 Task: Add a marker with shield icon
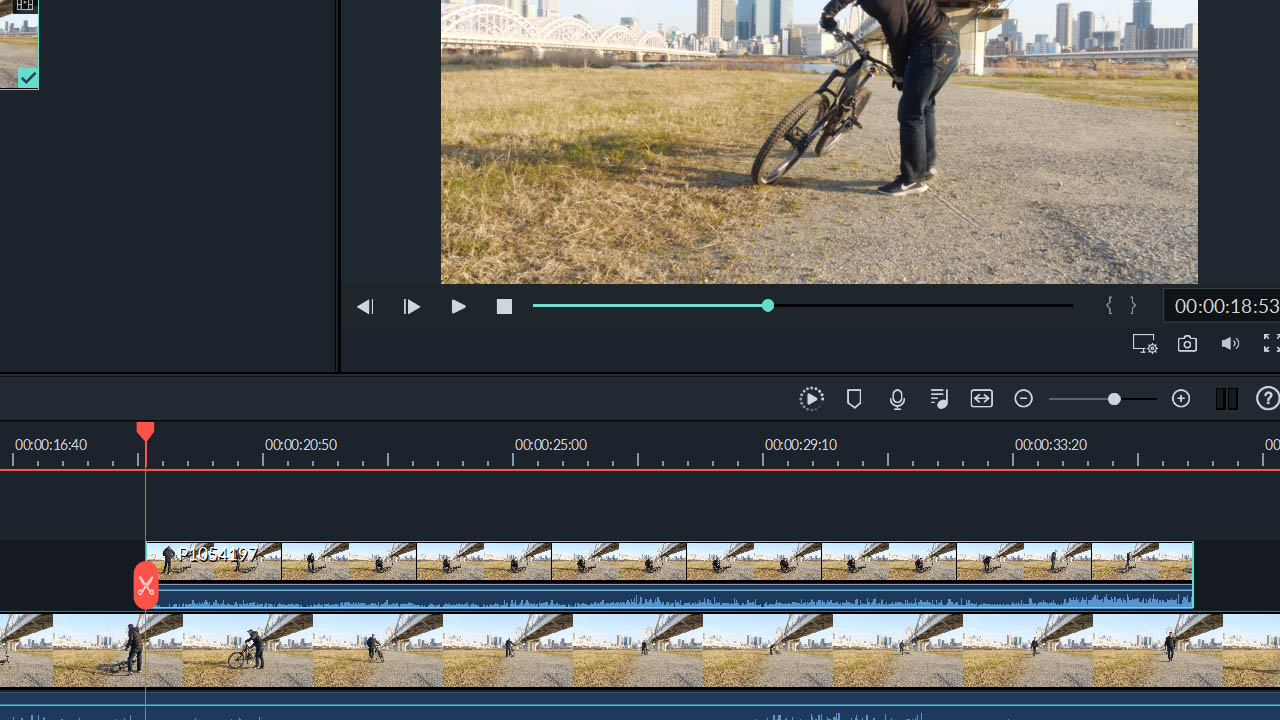854,399
